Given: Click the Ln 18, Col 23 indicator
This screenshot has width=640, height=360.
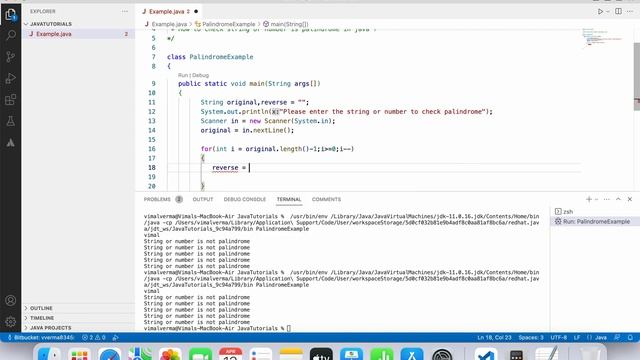Looking at the screenshot, I should pos(494,338).
